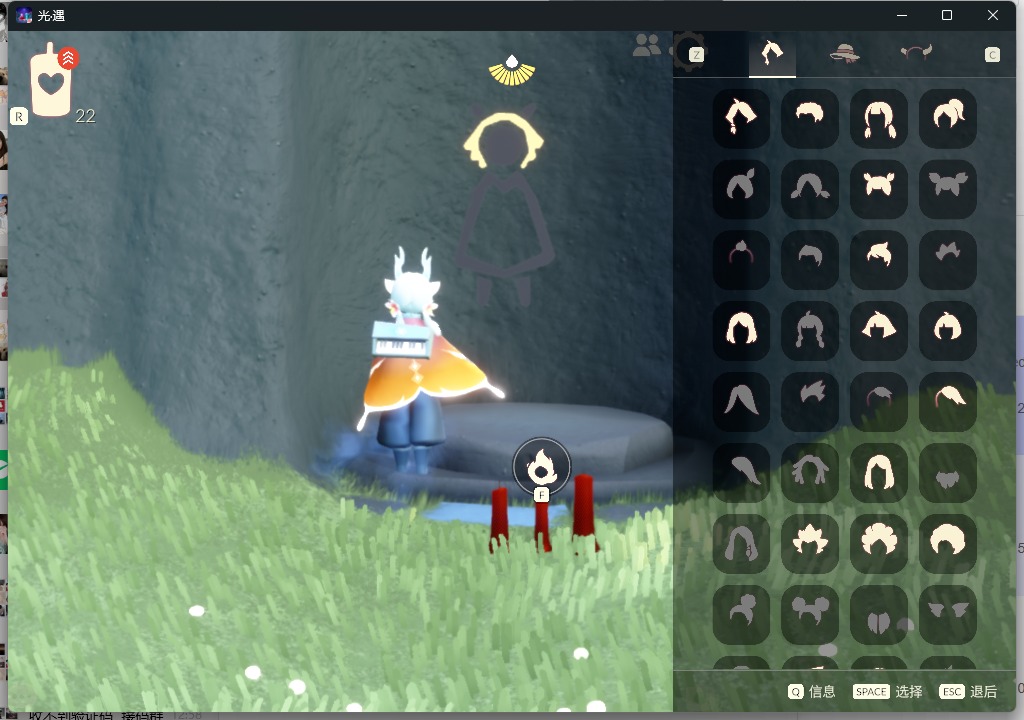1024x720 pixels.
Task: Click the Q 信息 info button
Action: point(812,692)
